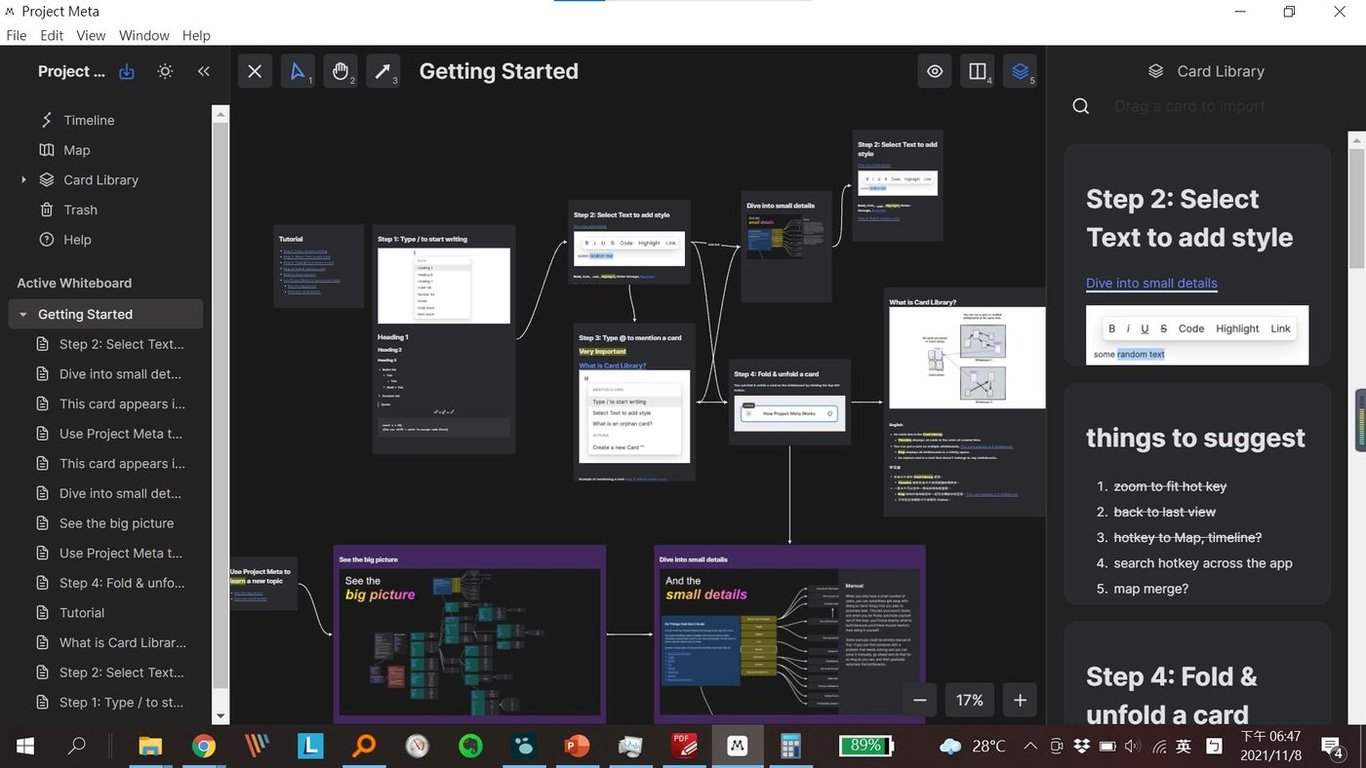The width and height of the screenshot is (1366, 768).
Task: Open PowerPoint from the taskbar
Action: (x=577, y=746)
